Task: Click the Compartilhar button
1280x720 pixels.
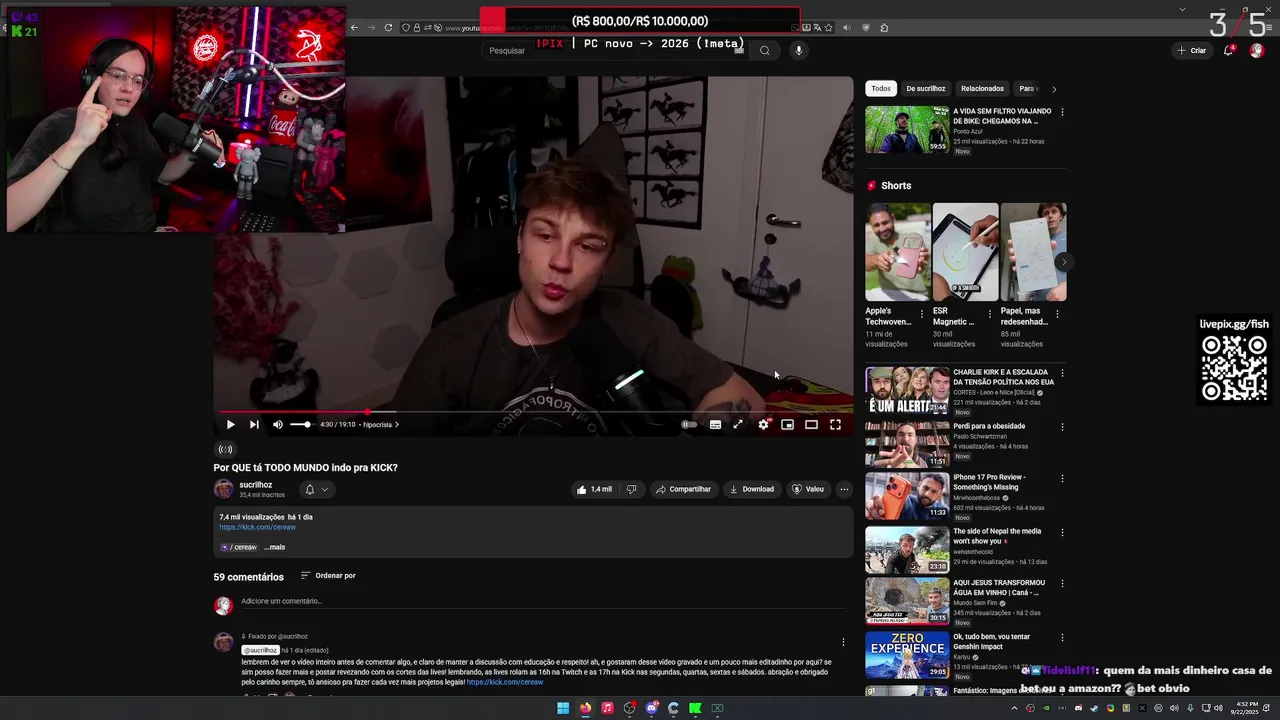Action: [x=683, y=489]
